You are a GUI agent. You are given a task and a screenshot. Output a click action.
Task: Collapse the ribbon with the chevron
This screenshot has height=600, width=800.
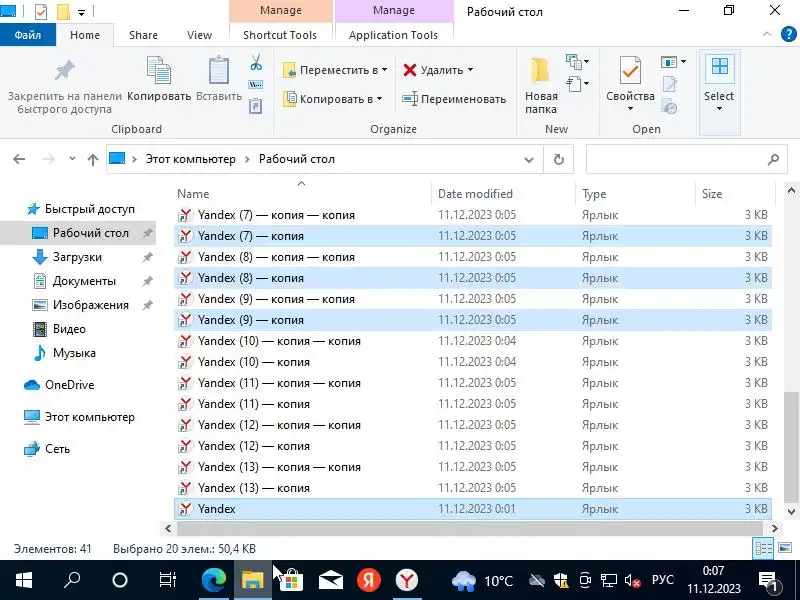click(766, 34)
